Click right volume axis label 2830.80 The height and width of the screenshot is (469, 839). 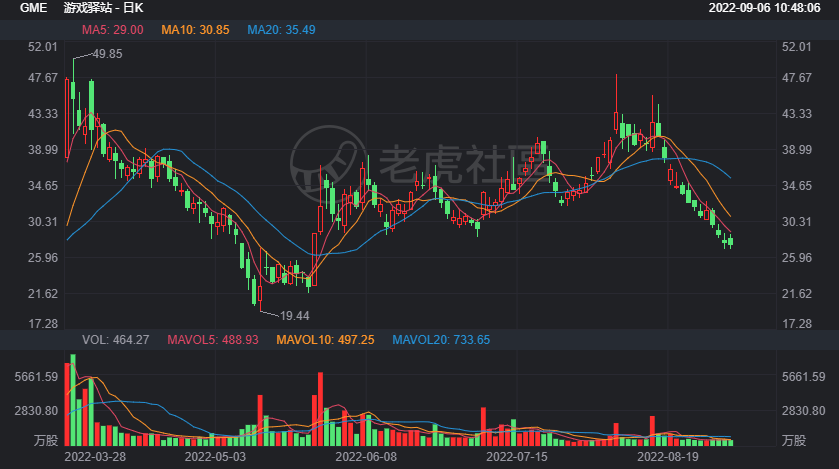coord(804,411)
